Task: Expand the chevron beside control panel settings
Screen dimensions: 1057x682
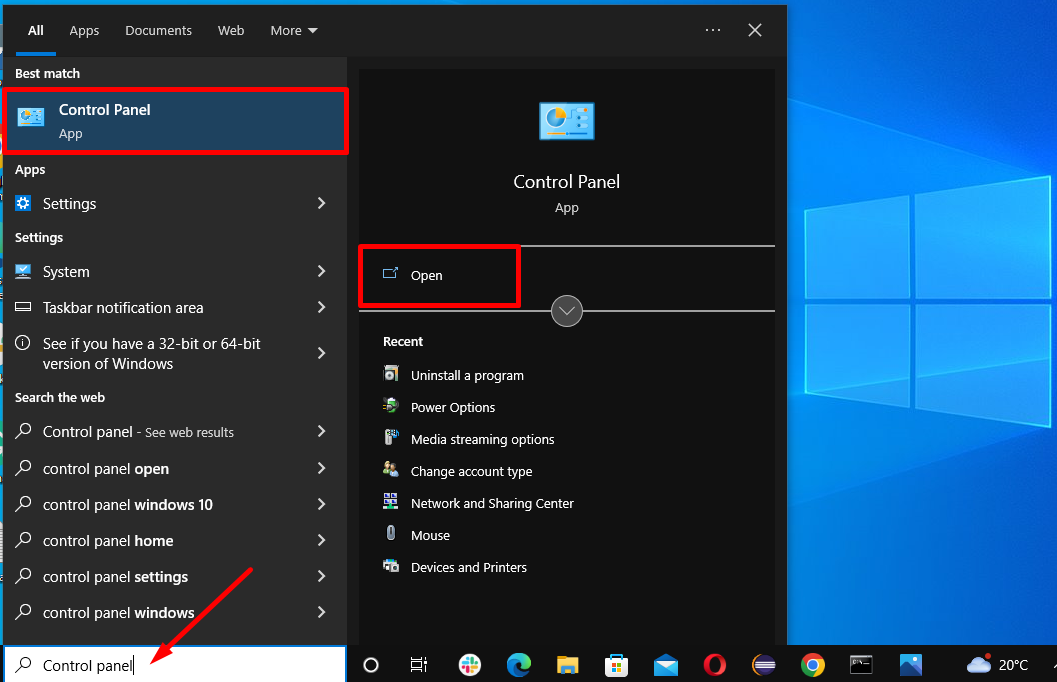Action: pyautogui.click(x=322, y=576)
